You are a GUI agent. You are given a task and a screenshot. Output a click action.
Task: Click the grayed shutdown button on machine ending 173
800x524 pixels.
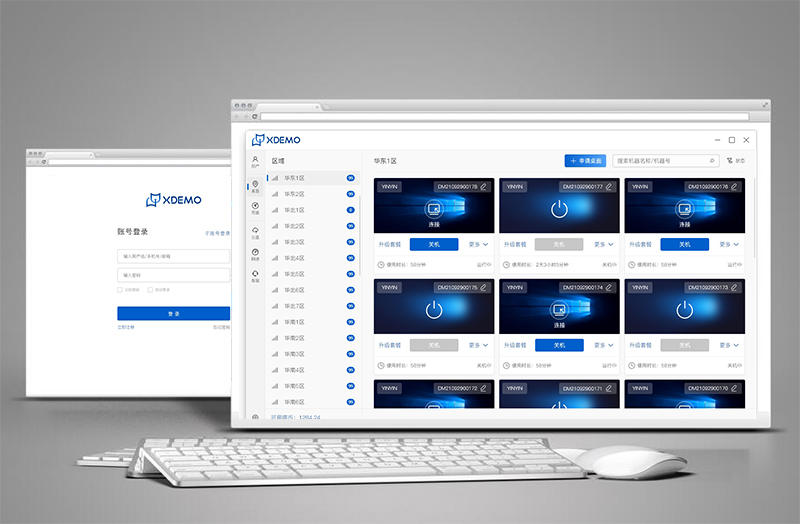tap(684, 345)
